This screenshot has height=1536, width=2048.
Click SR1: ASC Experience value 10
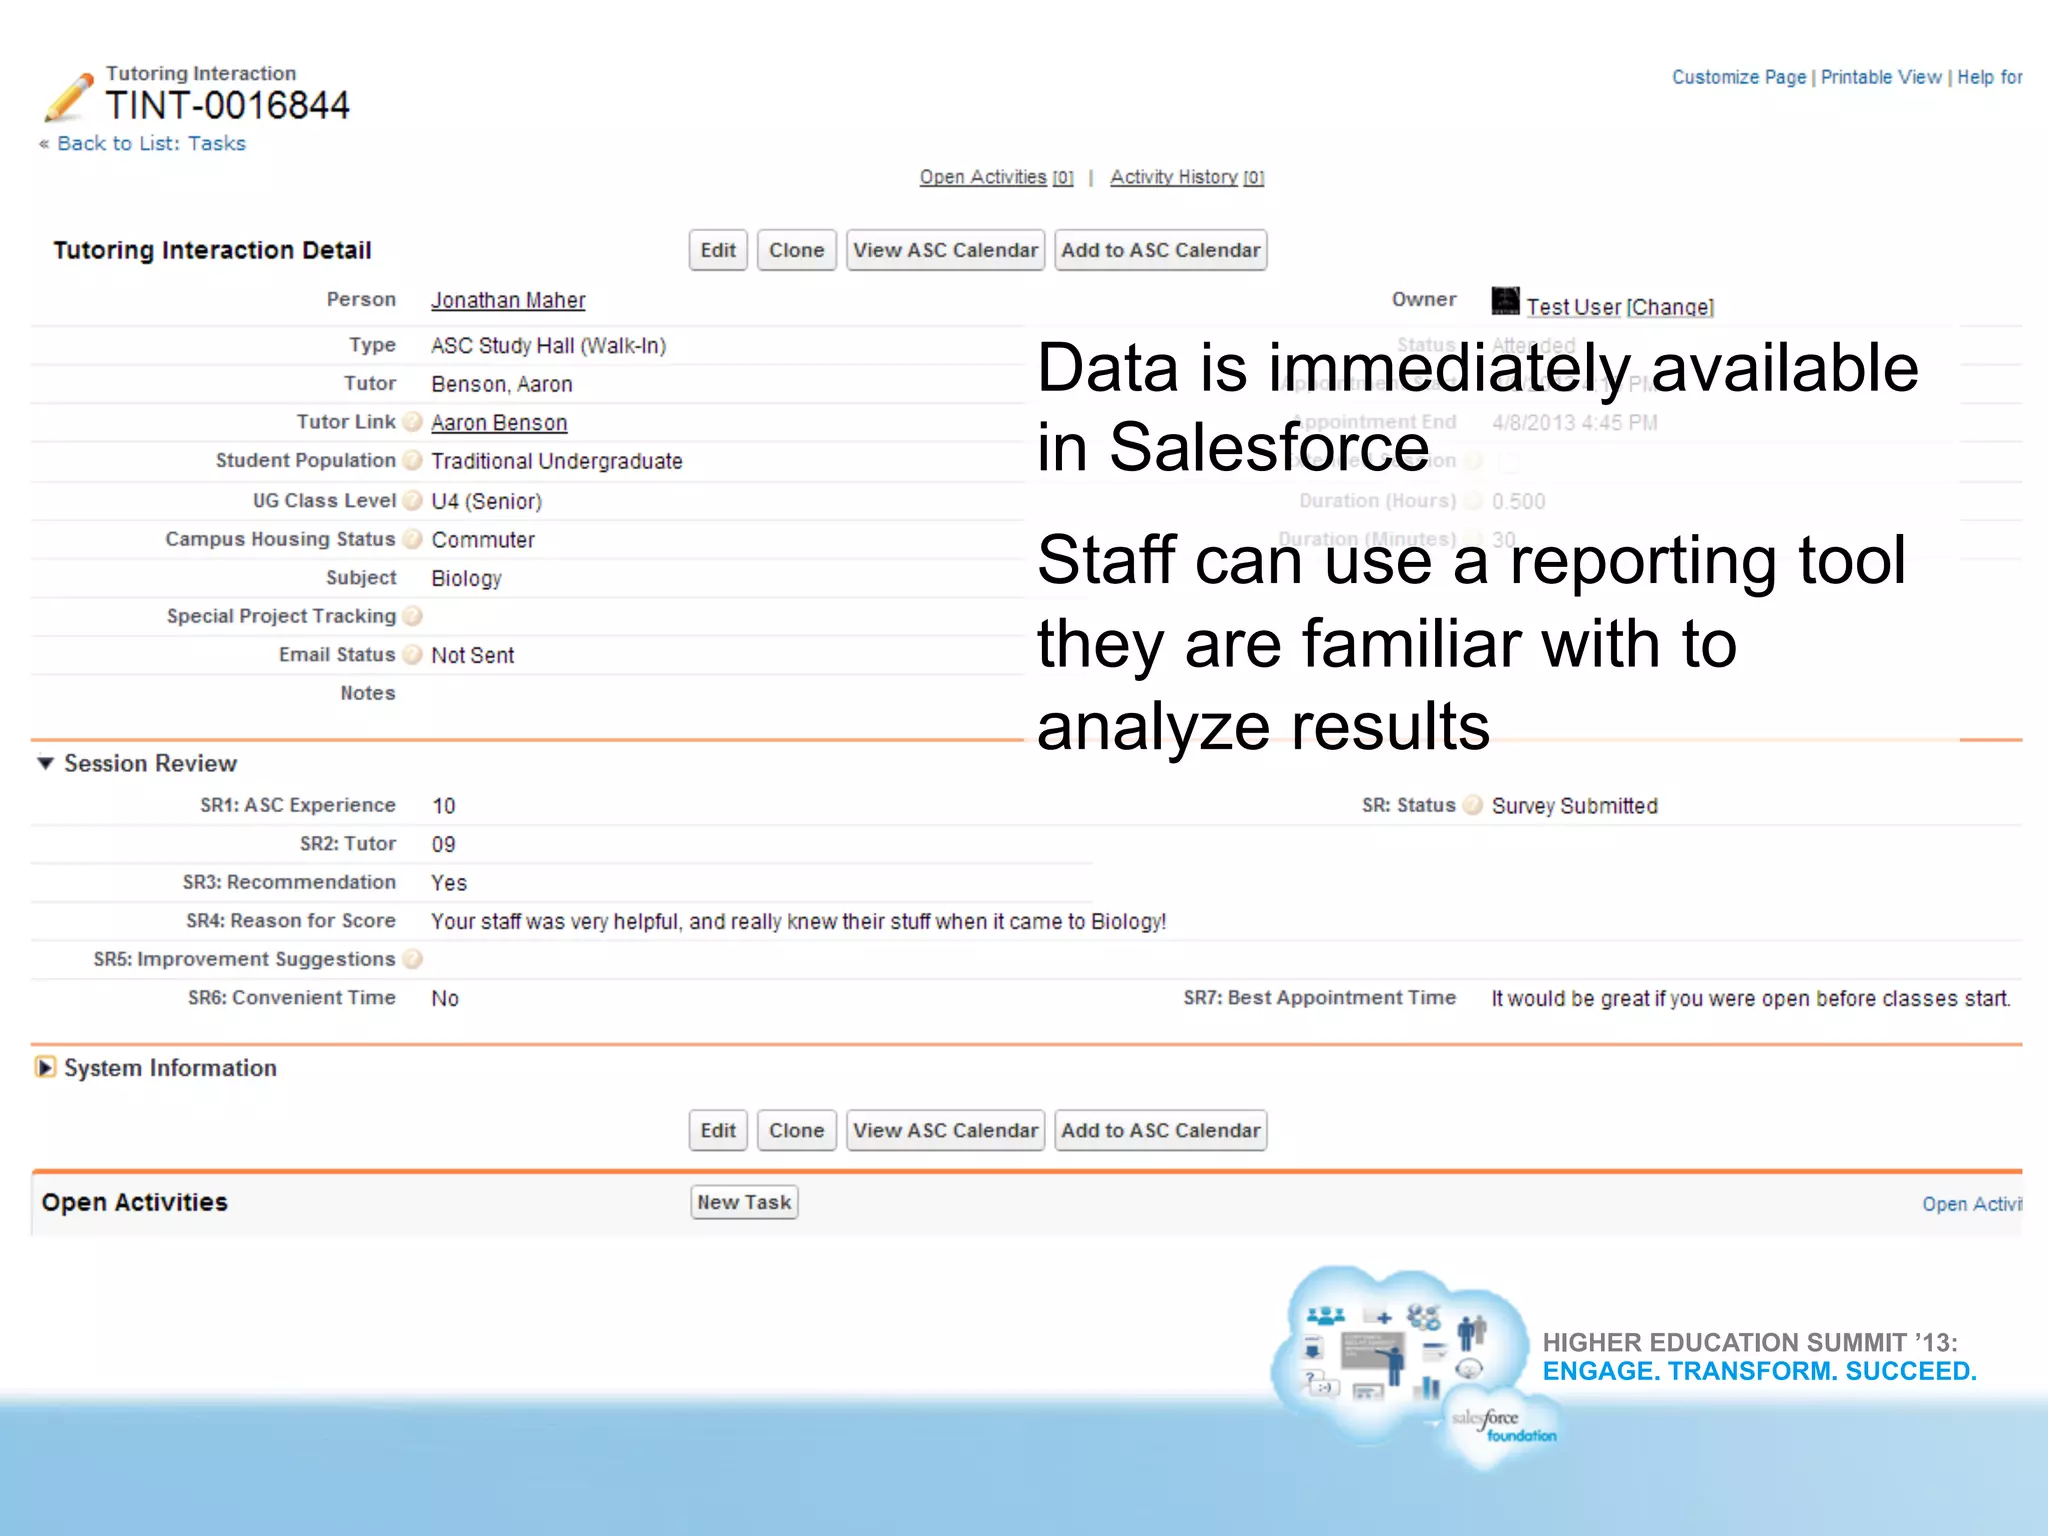click(443, 806)
